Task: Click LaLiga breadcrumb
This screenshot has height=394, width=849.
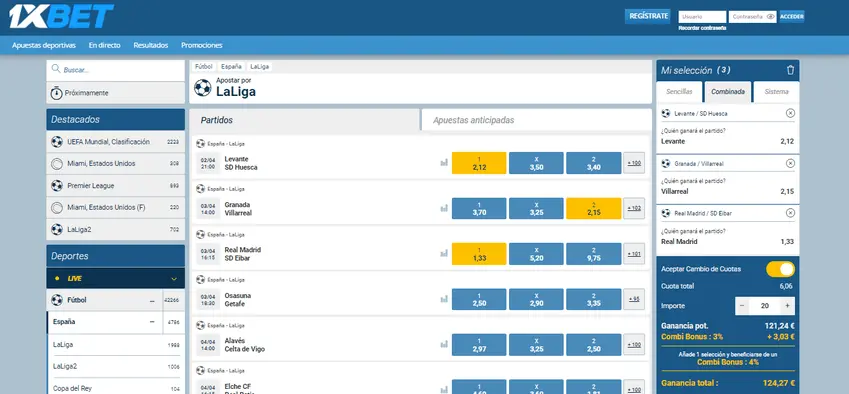Action: [259, 67]
